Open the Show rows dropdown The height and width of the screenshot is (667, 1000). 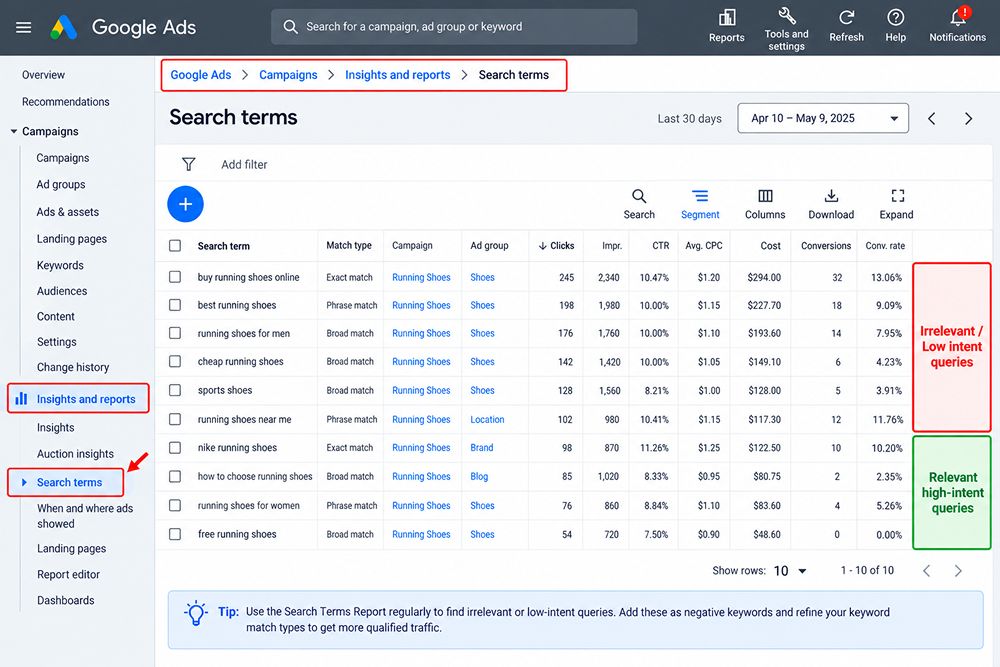point(790,571)
